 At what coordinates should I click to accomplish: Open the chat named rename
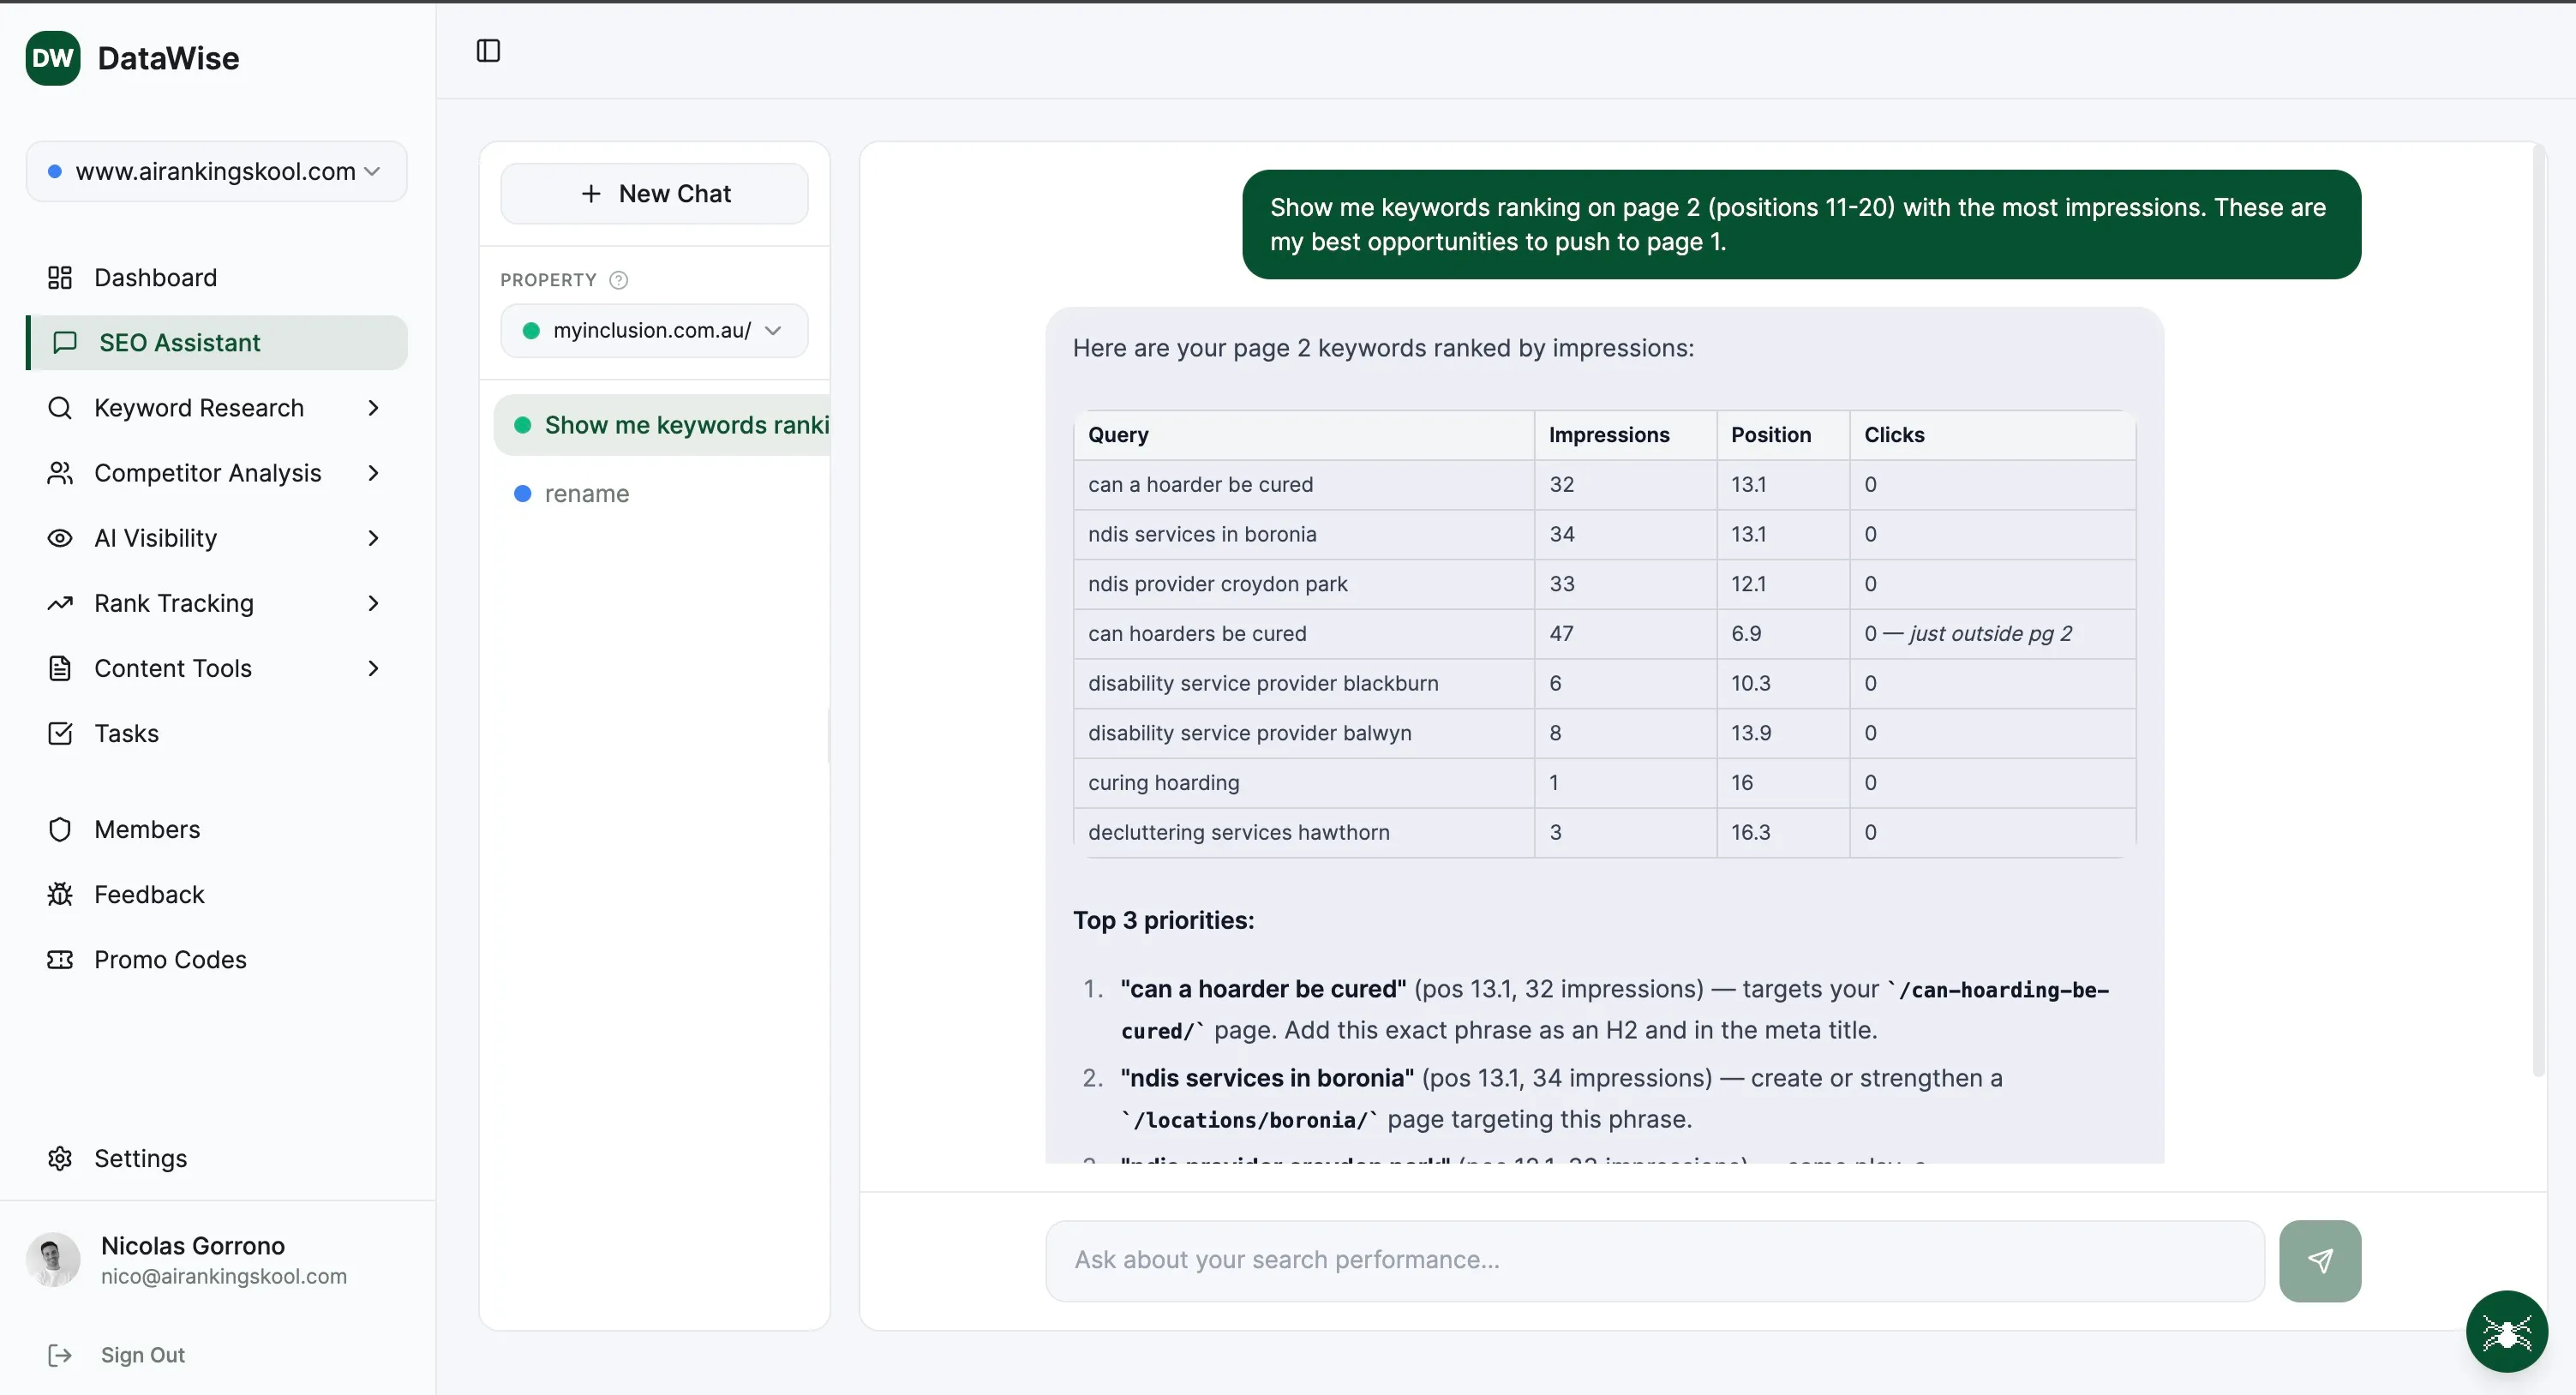588,493
